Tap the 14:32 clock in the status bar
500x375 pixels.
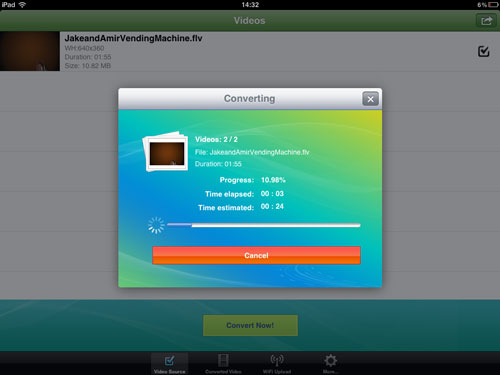click(250, 5)
